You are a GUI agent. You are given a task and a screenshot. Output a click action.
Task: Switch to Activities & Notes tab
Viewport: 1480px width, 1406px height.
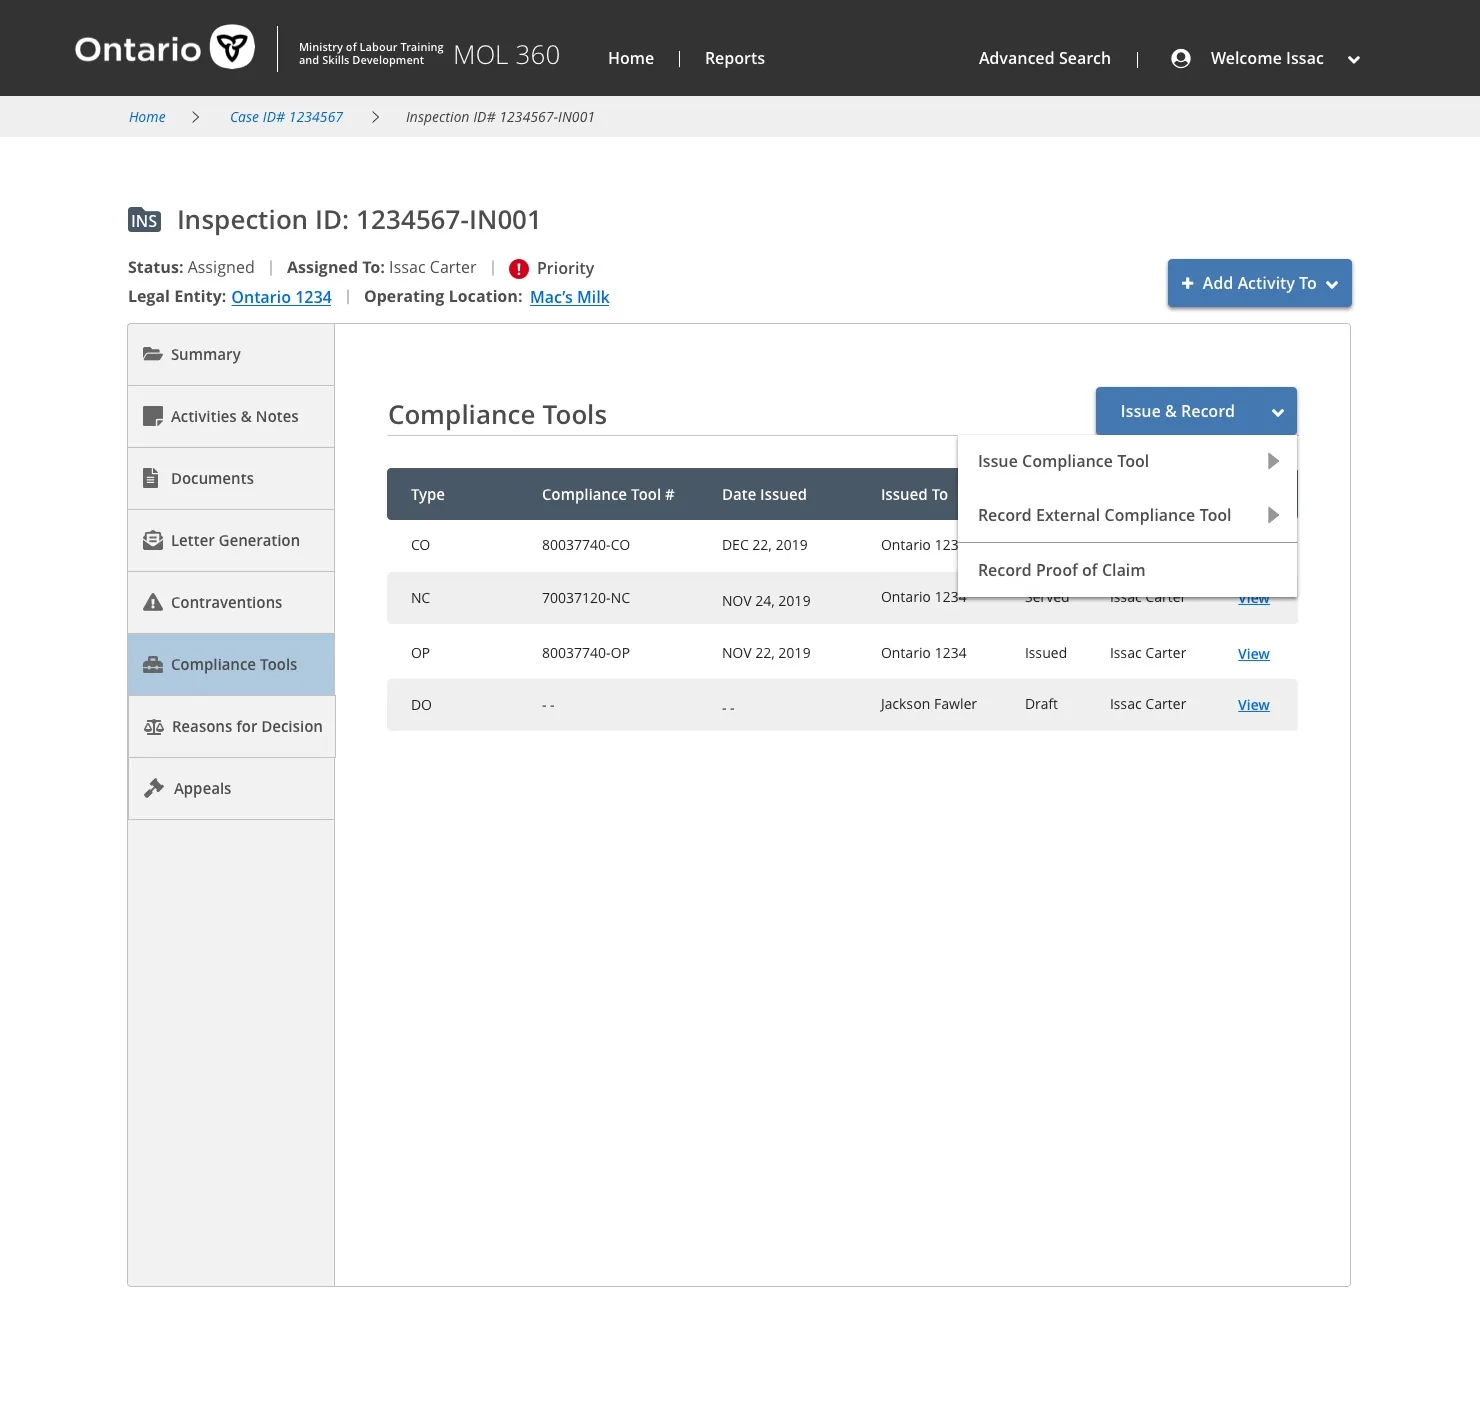231,416
